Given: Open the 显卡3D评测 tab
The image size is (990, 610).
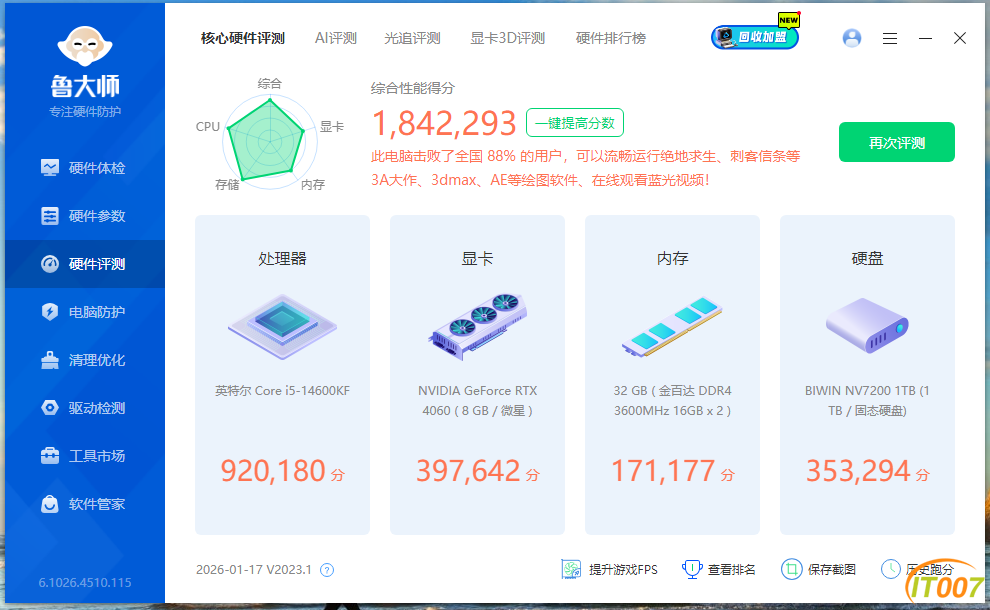Looking at the screenshot, I should (507, 38).
